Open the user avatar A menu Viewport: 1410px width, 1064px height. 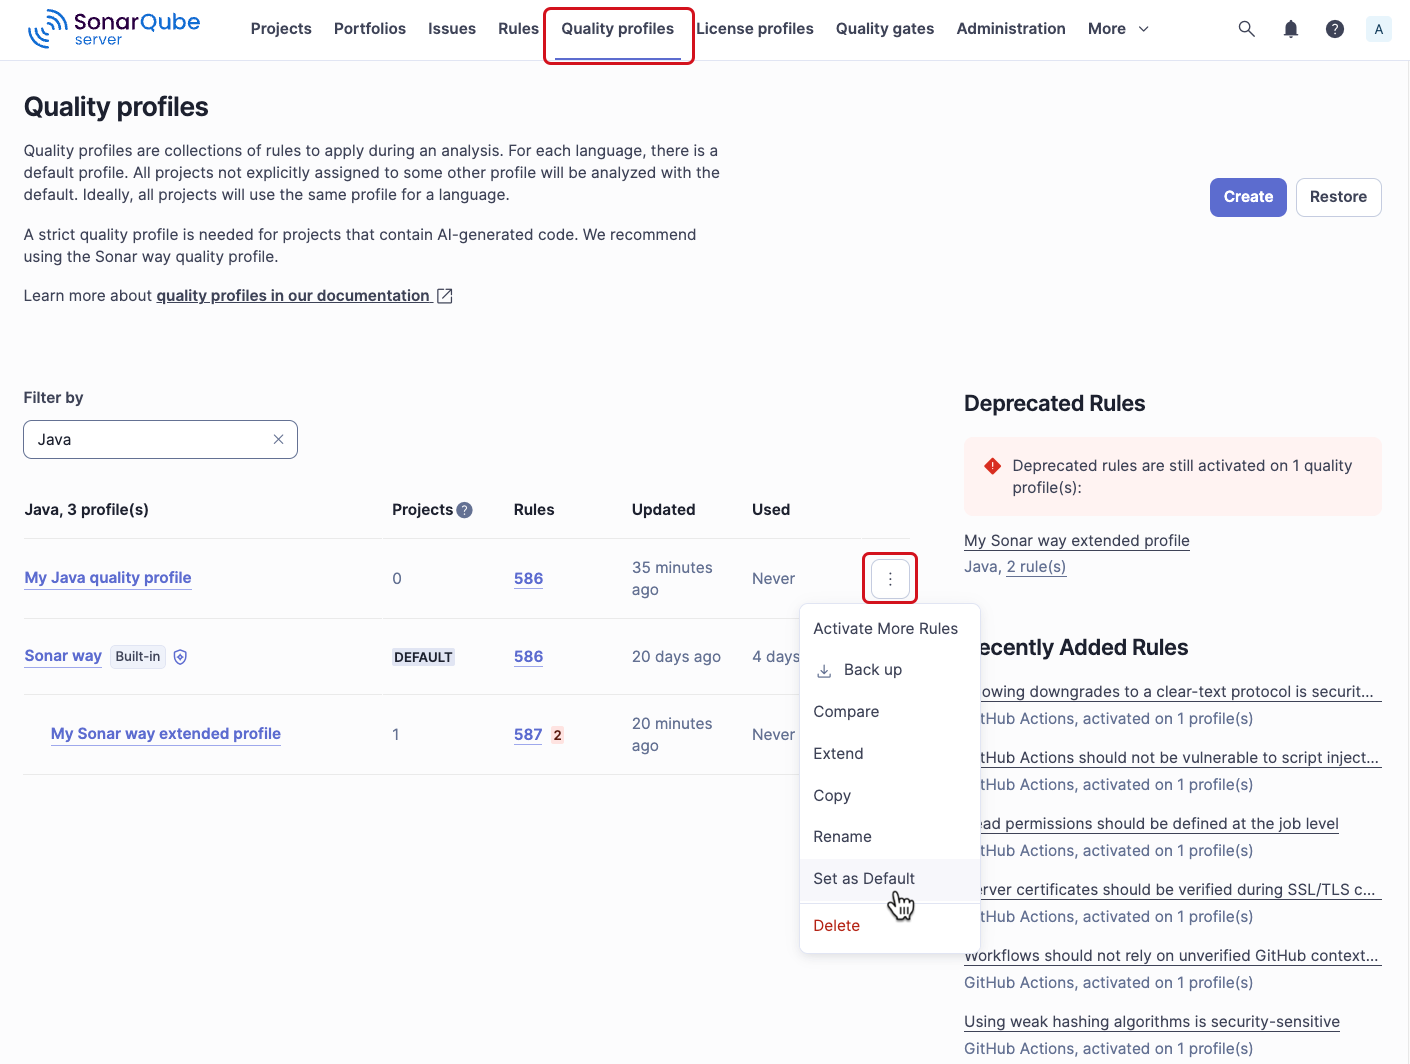pyautogui.click(x=1379, y=29)
